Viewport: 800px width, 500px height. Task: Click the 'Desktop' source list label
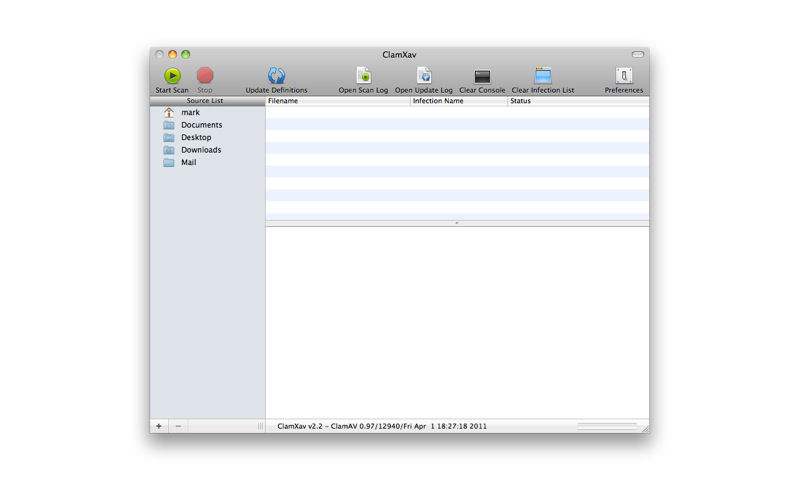pos(196,137)
